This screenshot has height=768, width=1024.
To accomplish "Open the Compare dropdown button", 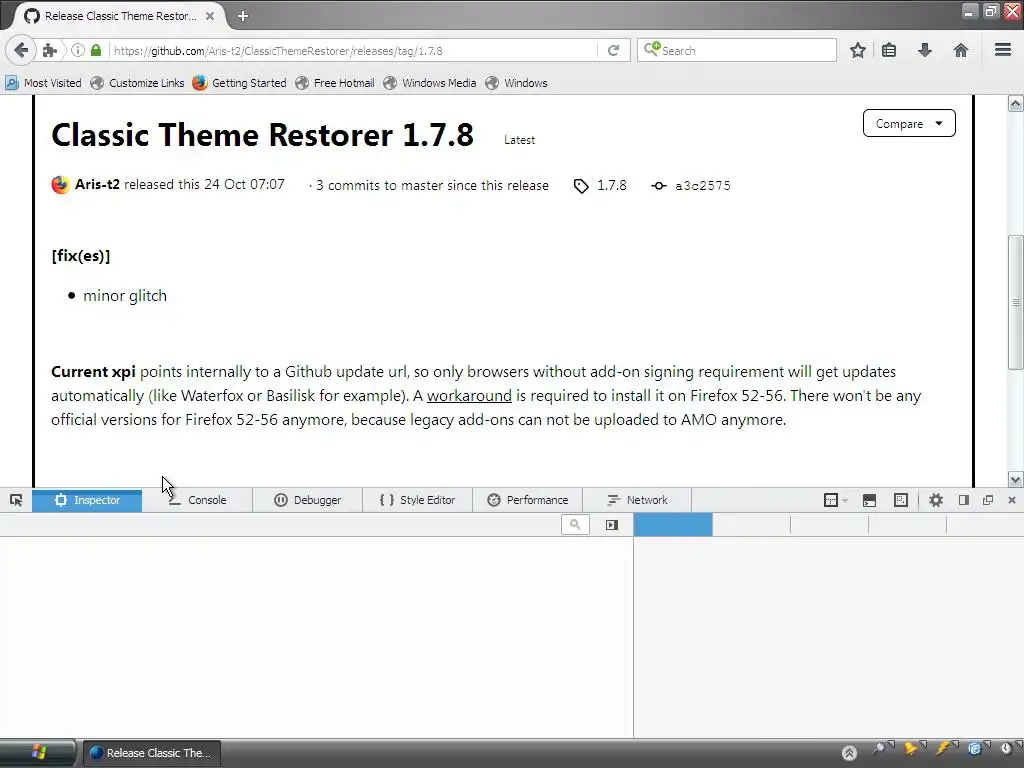I will point(909,123).
